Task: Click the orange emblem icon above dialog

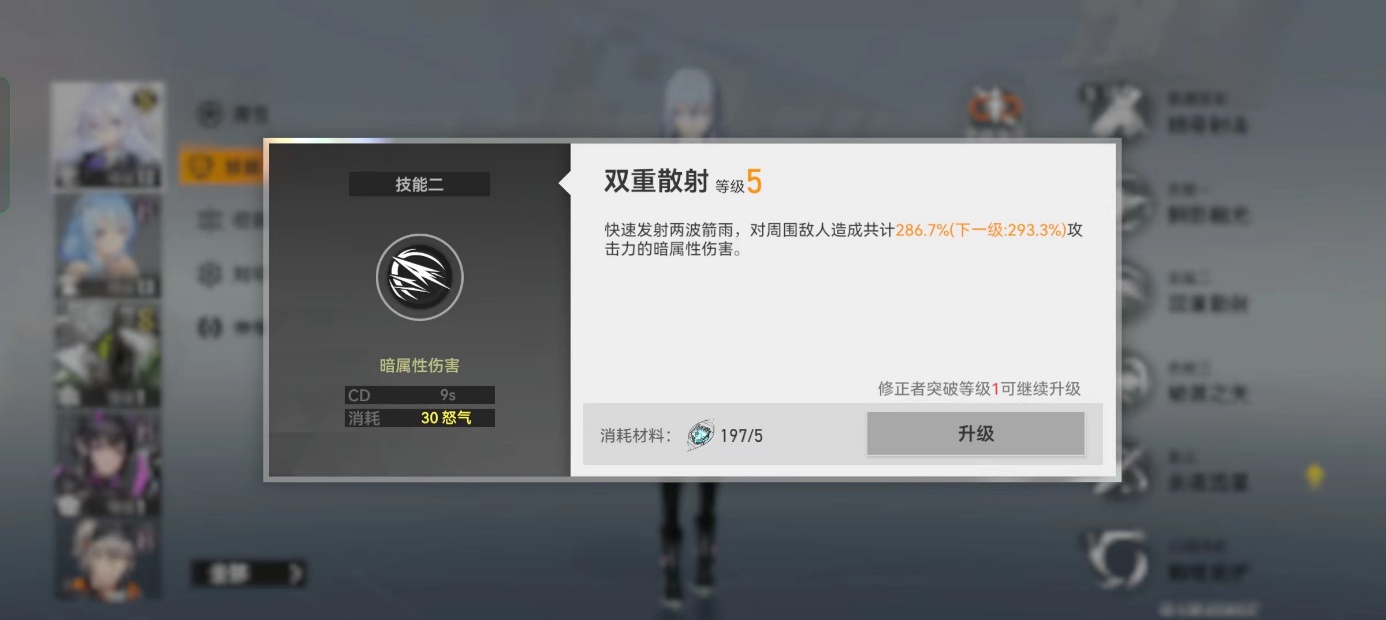Action: [995, 109]
